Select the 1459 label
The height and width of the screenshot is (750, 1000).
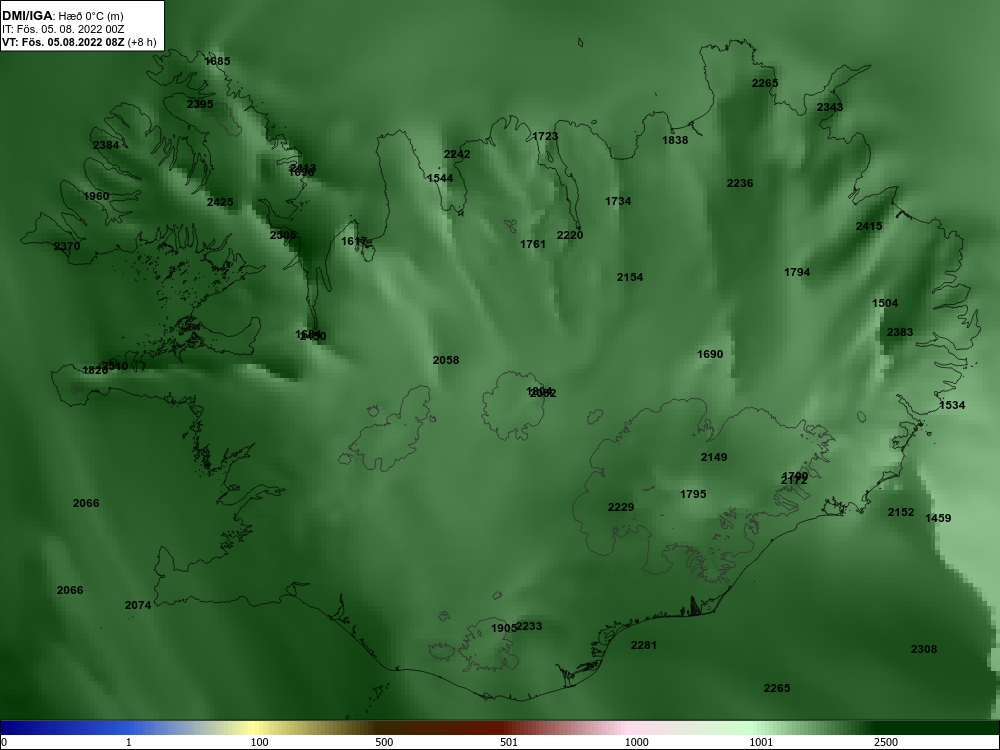pos(939,518)
